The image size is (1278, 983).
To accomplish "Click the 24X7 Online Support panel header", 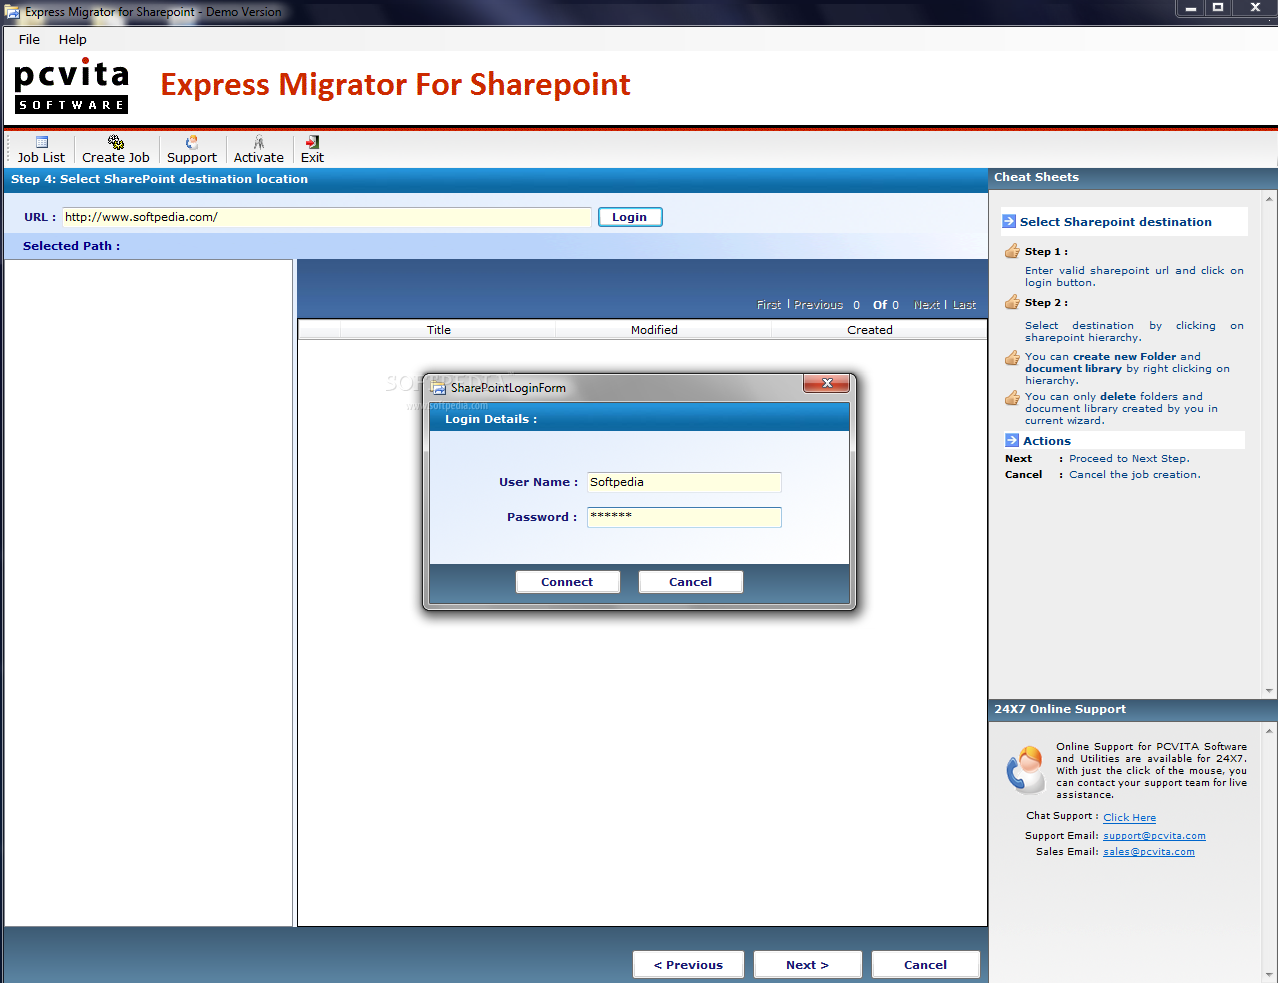I will click(x=1132, y=710).
